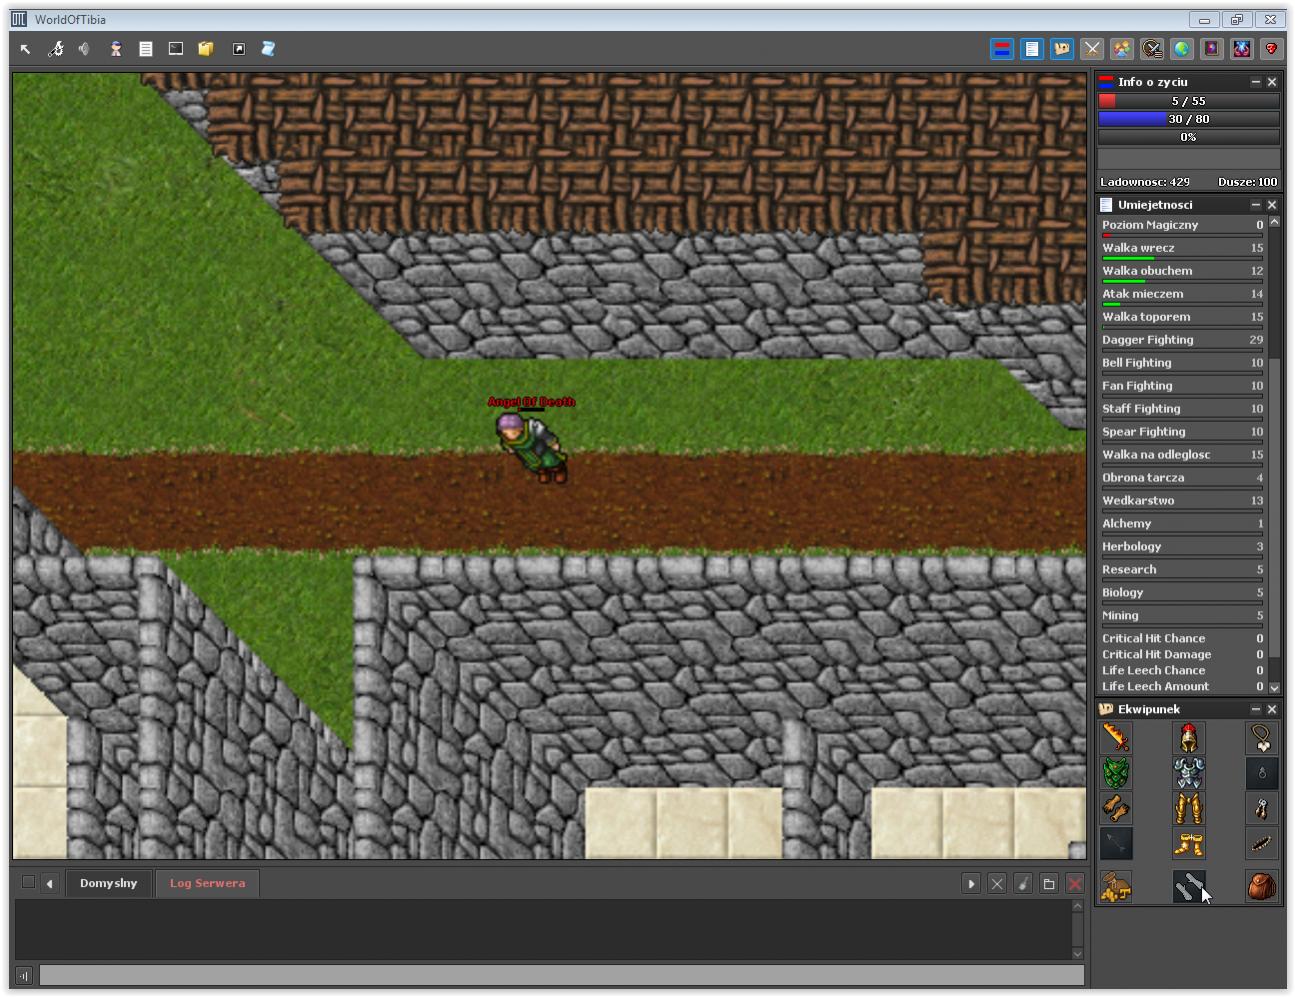The width and height of the screenshot is (1295, 997).
Task: Close the Info o zyciu panel
Action: 1272,82
